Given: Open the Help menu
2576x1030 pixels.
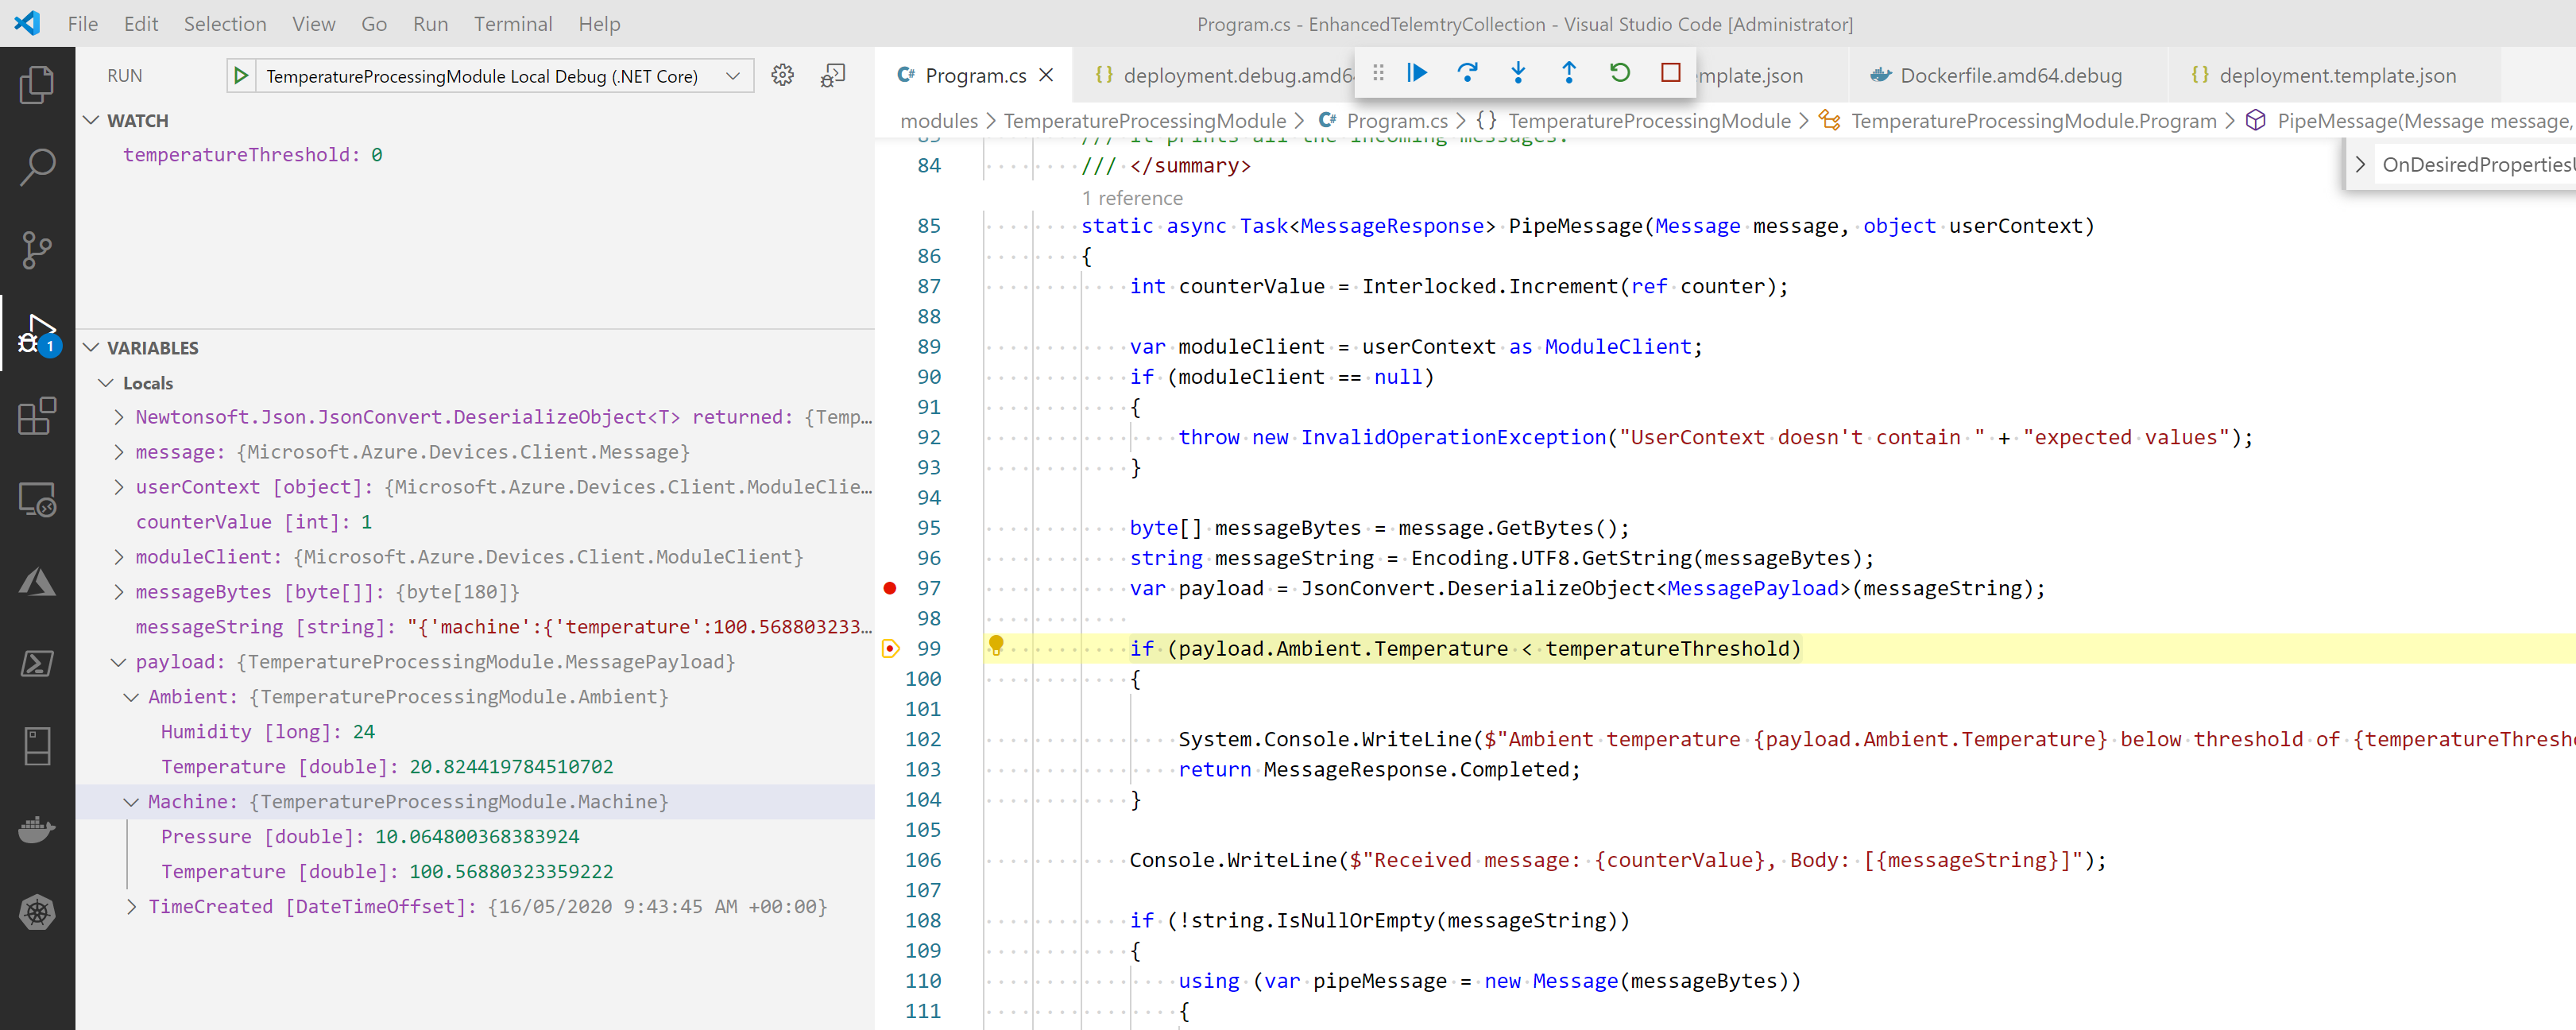Looking at the screenshot, I should [600, 23].
